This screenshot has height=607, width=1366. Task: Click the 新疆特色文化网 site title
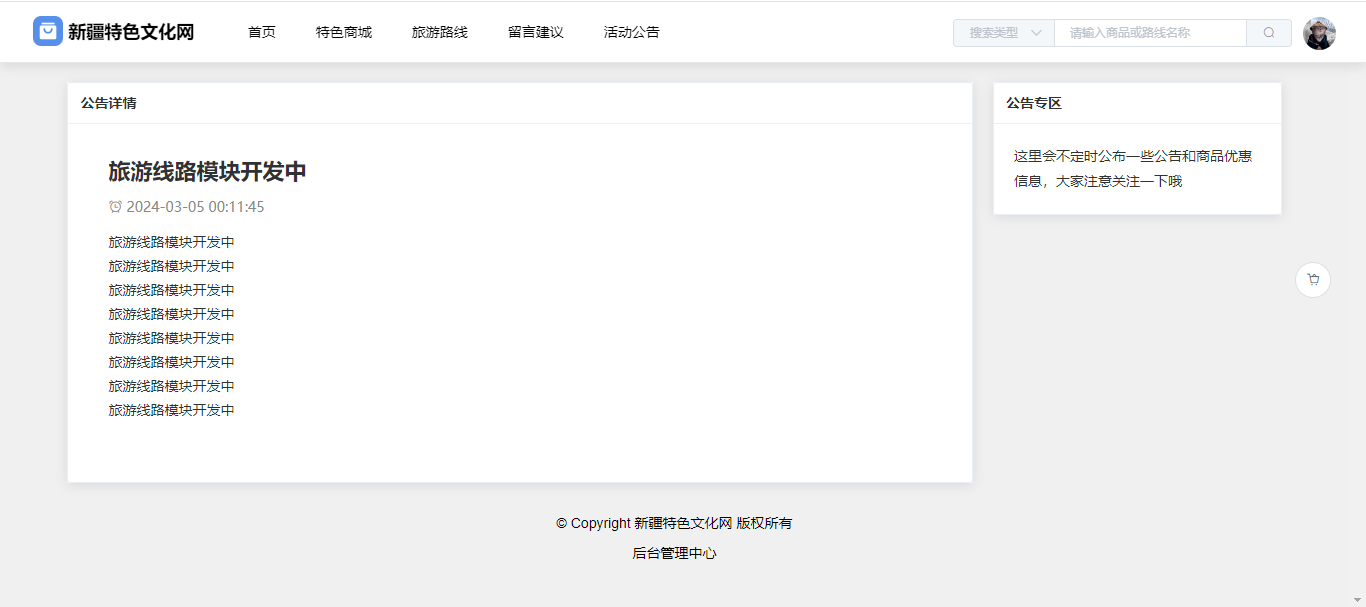[131, 32]
